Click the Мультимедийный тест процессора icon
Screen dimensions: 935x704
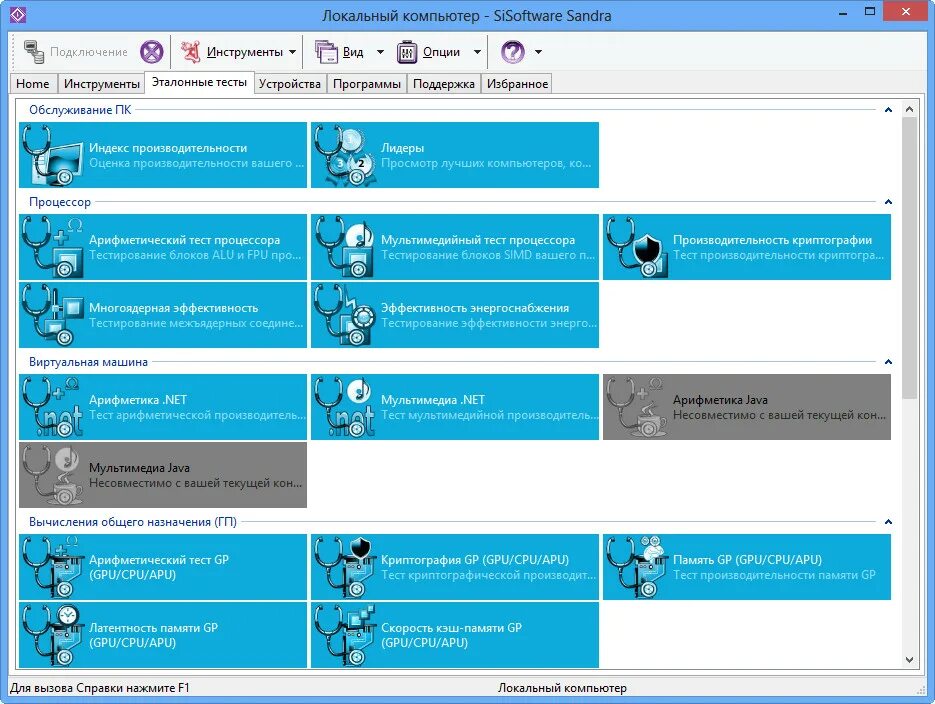tap(345, 247)
